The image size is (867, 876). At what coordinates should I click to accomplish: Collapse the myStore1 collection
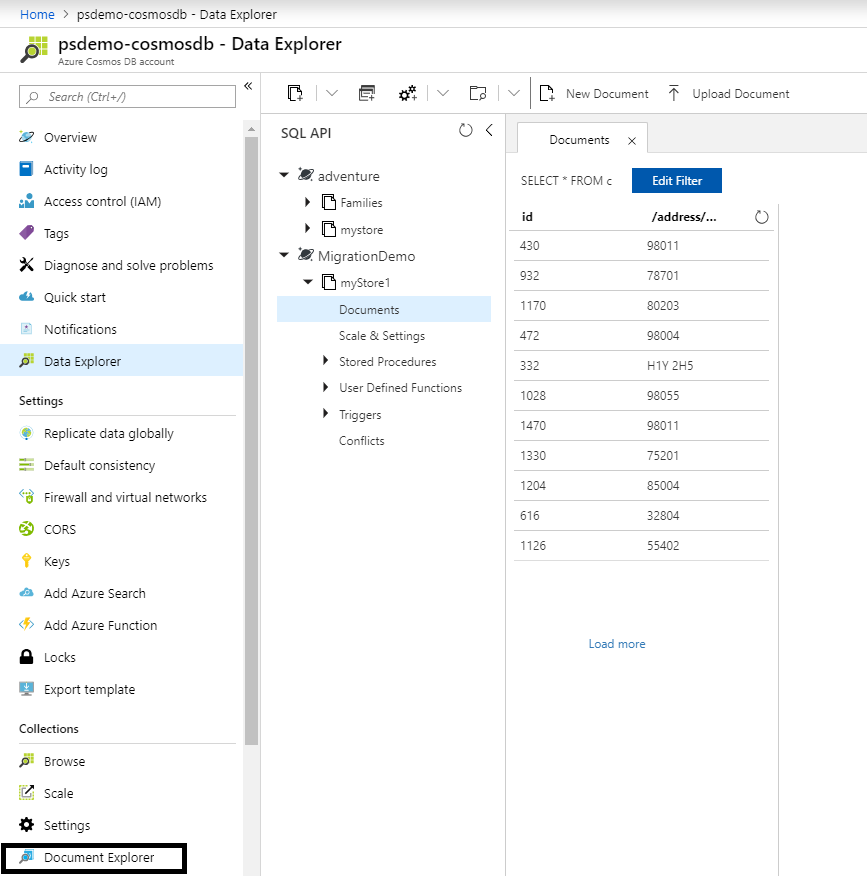pyautogui.click(x=308, y=282)
